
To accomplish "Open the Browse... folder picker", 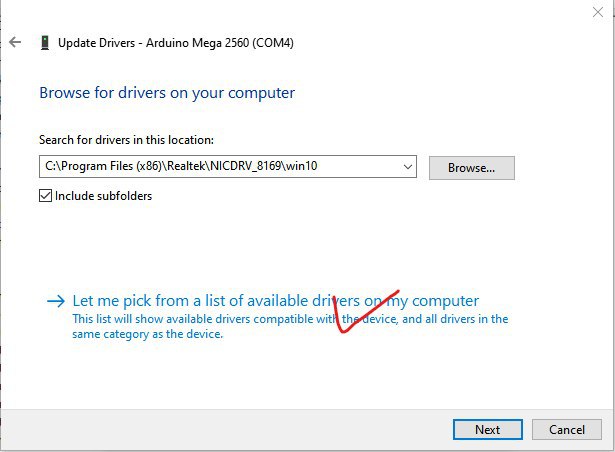I will point(471,168).
